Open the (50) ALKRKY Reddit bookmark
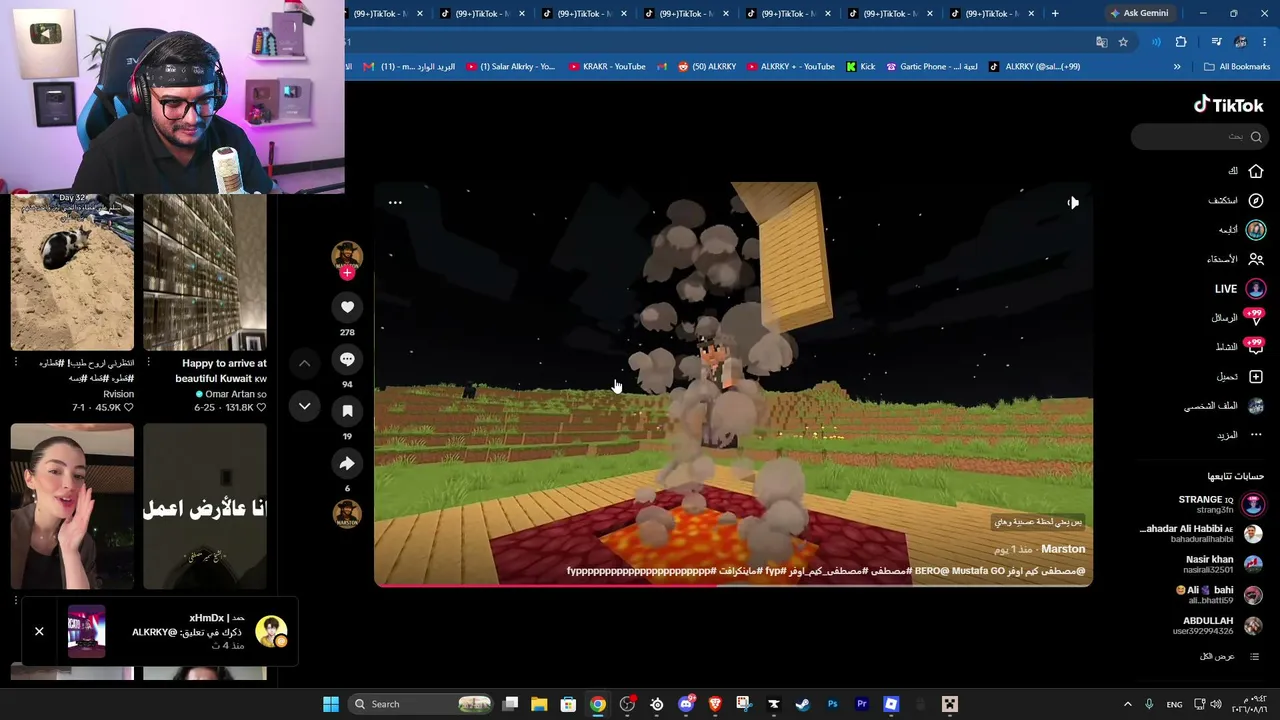 (x=707, y=67)
